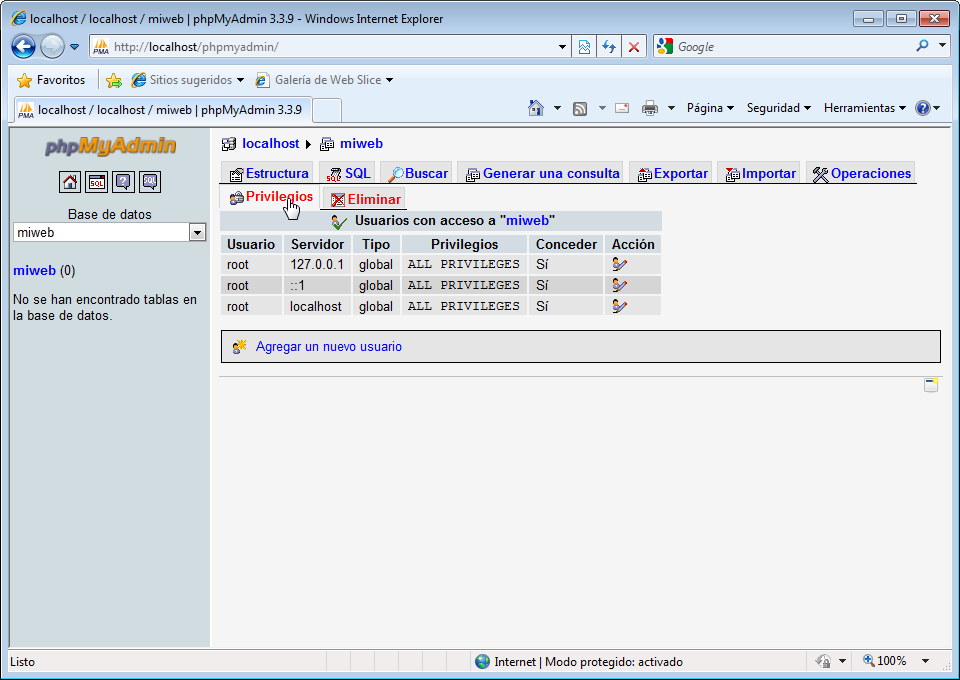Click the Servidor column header
960x680 pixels.
point(317,244)
